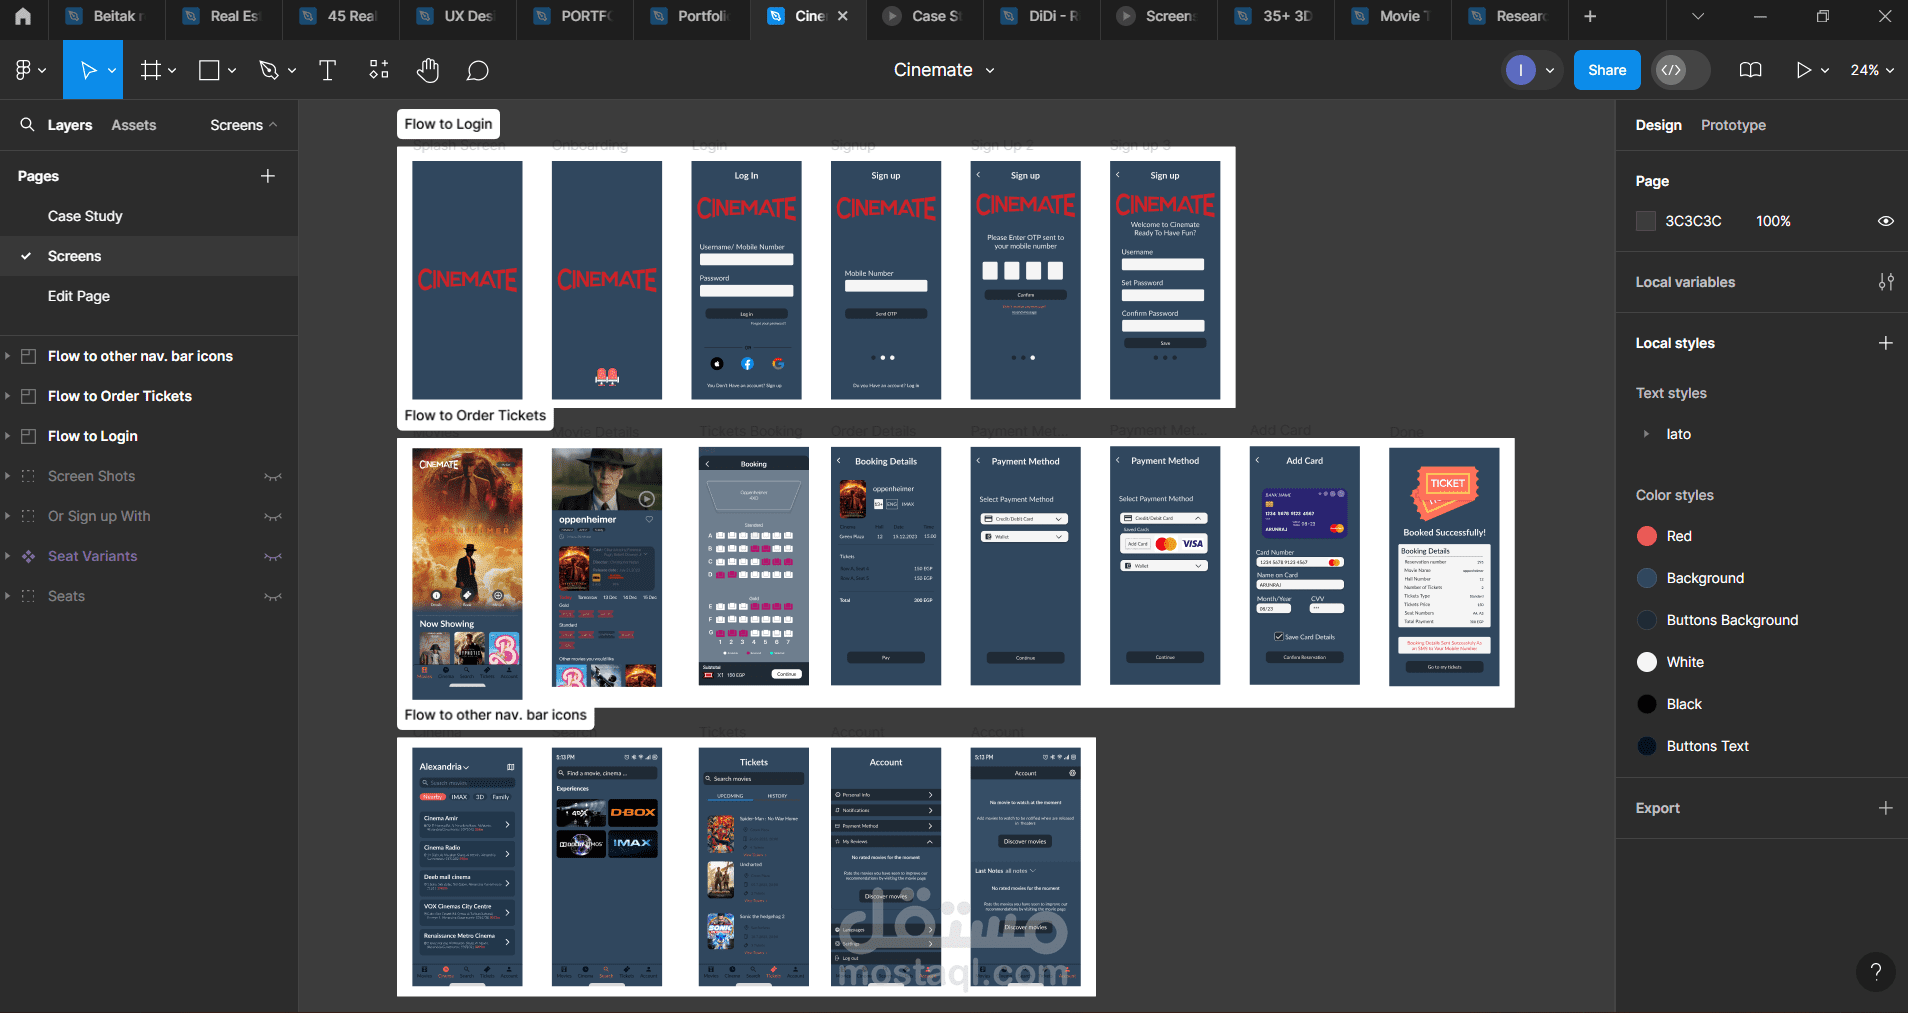
Task: Click the Share button
Action: pyautogui.click(x=1607, y=70)
